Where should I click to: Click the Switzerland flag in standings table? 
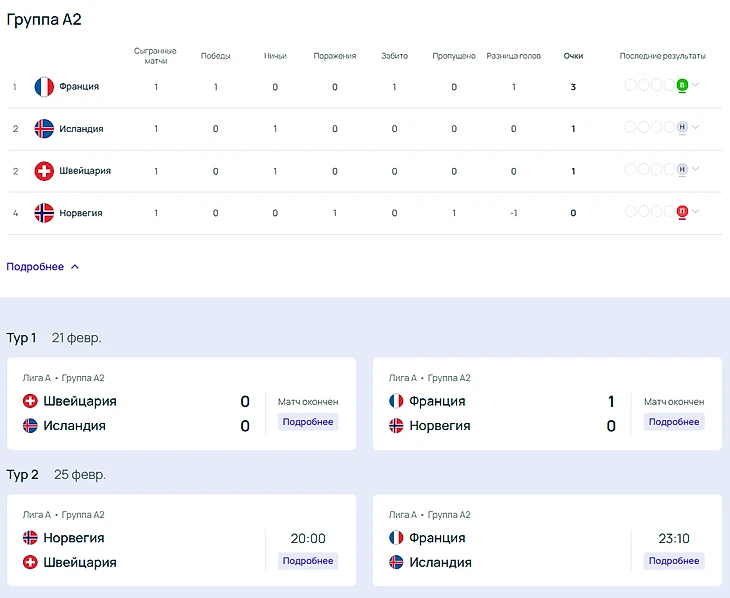[44, 171]
